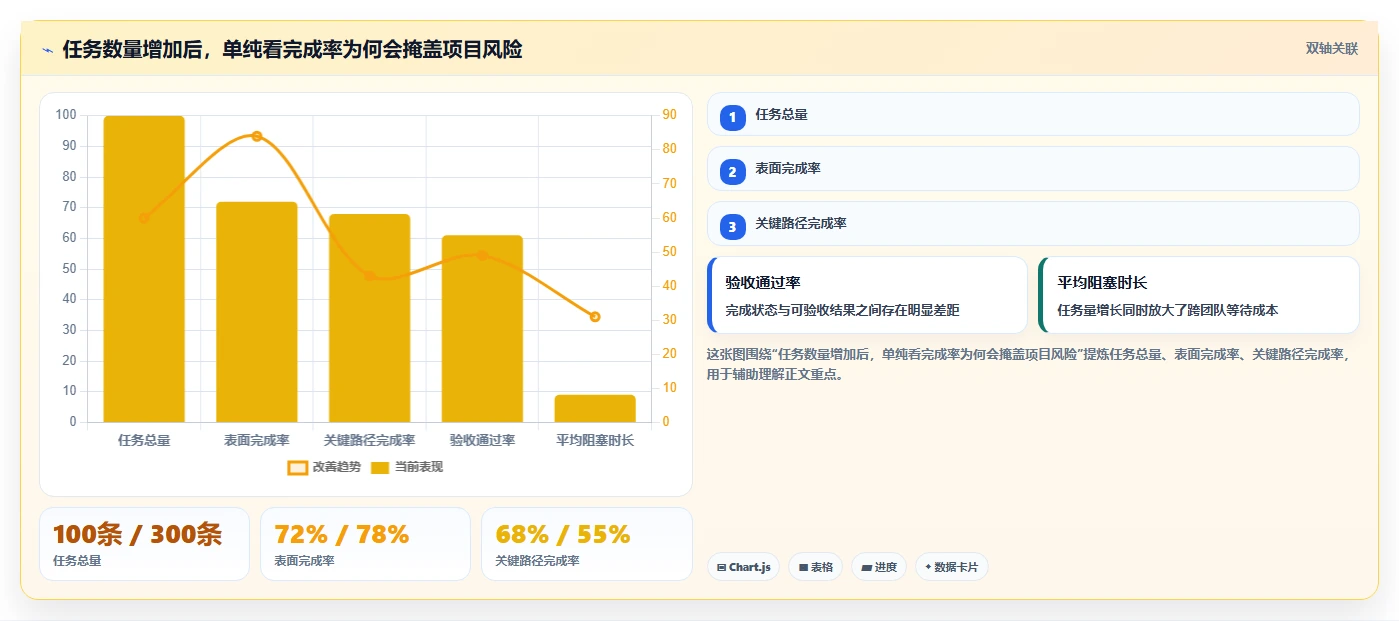Open the 平均阻塞时长 info card
The height and width of the screenshot is (621, 1399).
click(x=1199, y=295)
